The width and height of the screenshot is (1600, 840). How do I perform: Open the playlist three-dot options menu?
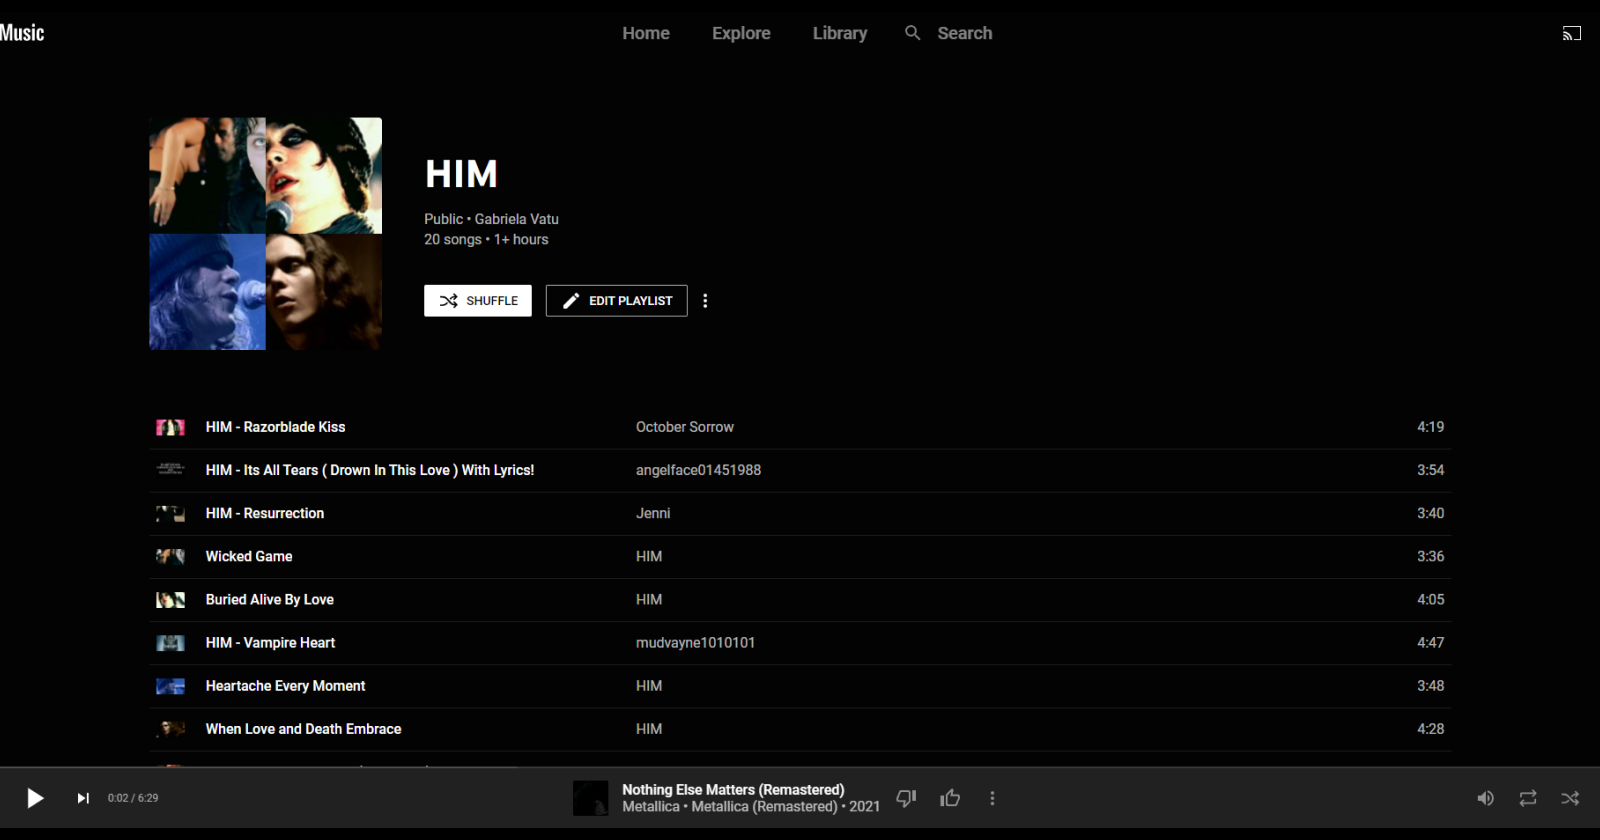(705, 301)
